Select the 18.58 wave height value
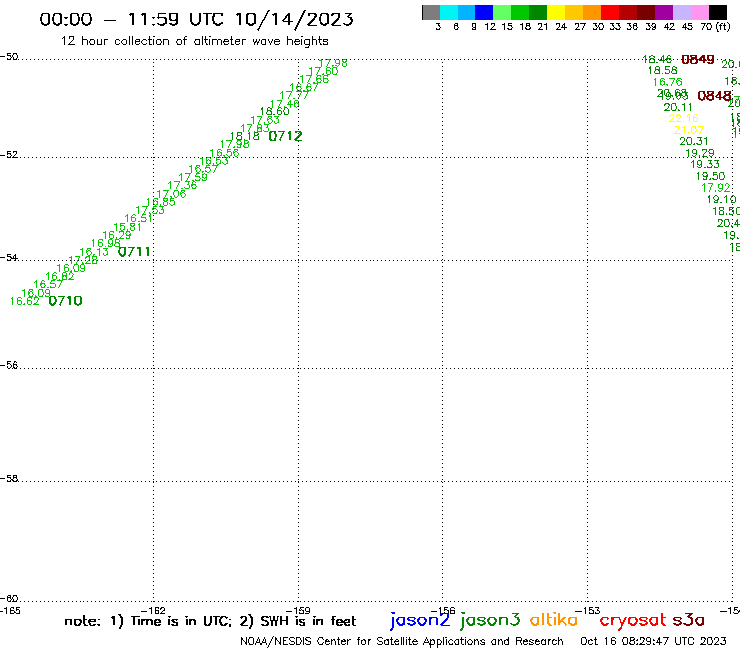Image resolution: width=740 pixels, height=650 pixels. tap(663, 70)
